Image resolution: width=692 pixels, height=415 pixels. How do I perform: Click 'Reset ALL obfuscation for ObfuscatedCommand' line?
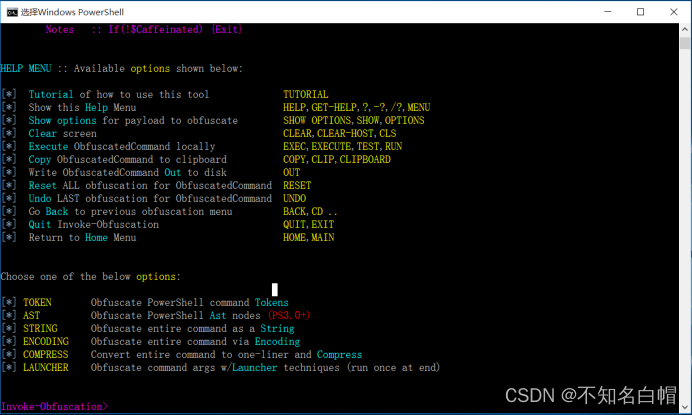[150, 185]
